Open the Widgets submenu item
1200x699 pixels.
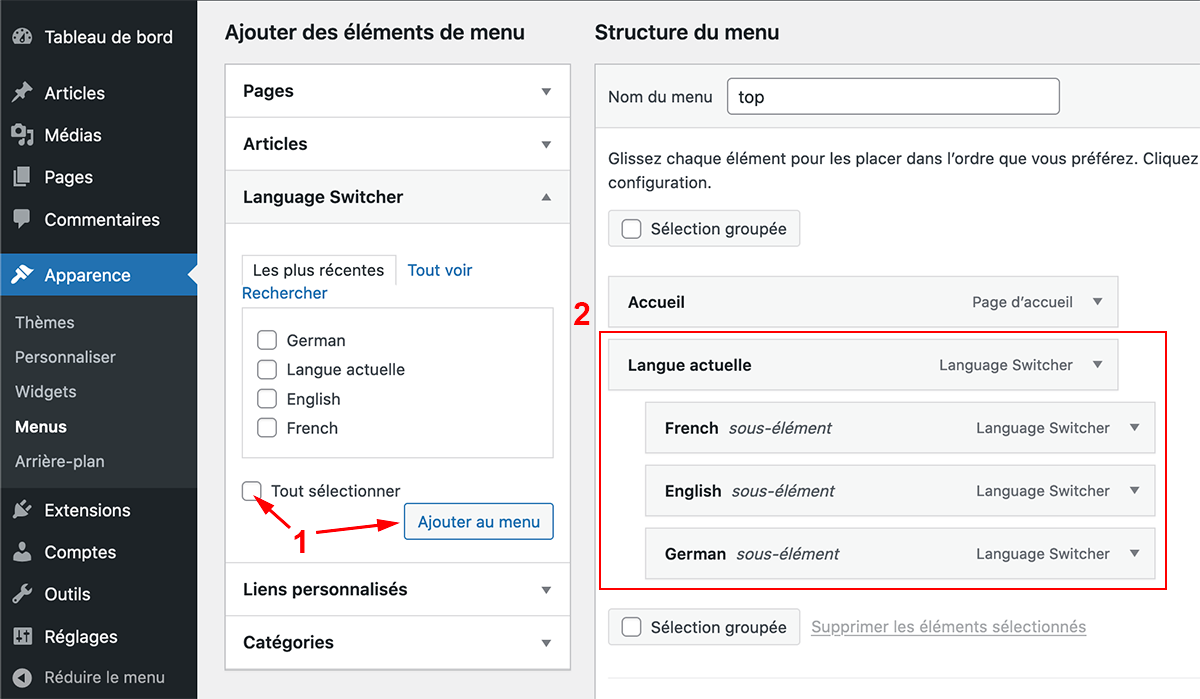pos(46,392)
